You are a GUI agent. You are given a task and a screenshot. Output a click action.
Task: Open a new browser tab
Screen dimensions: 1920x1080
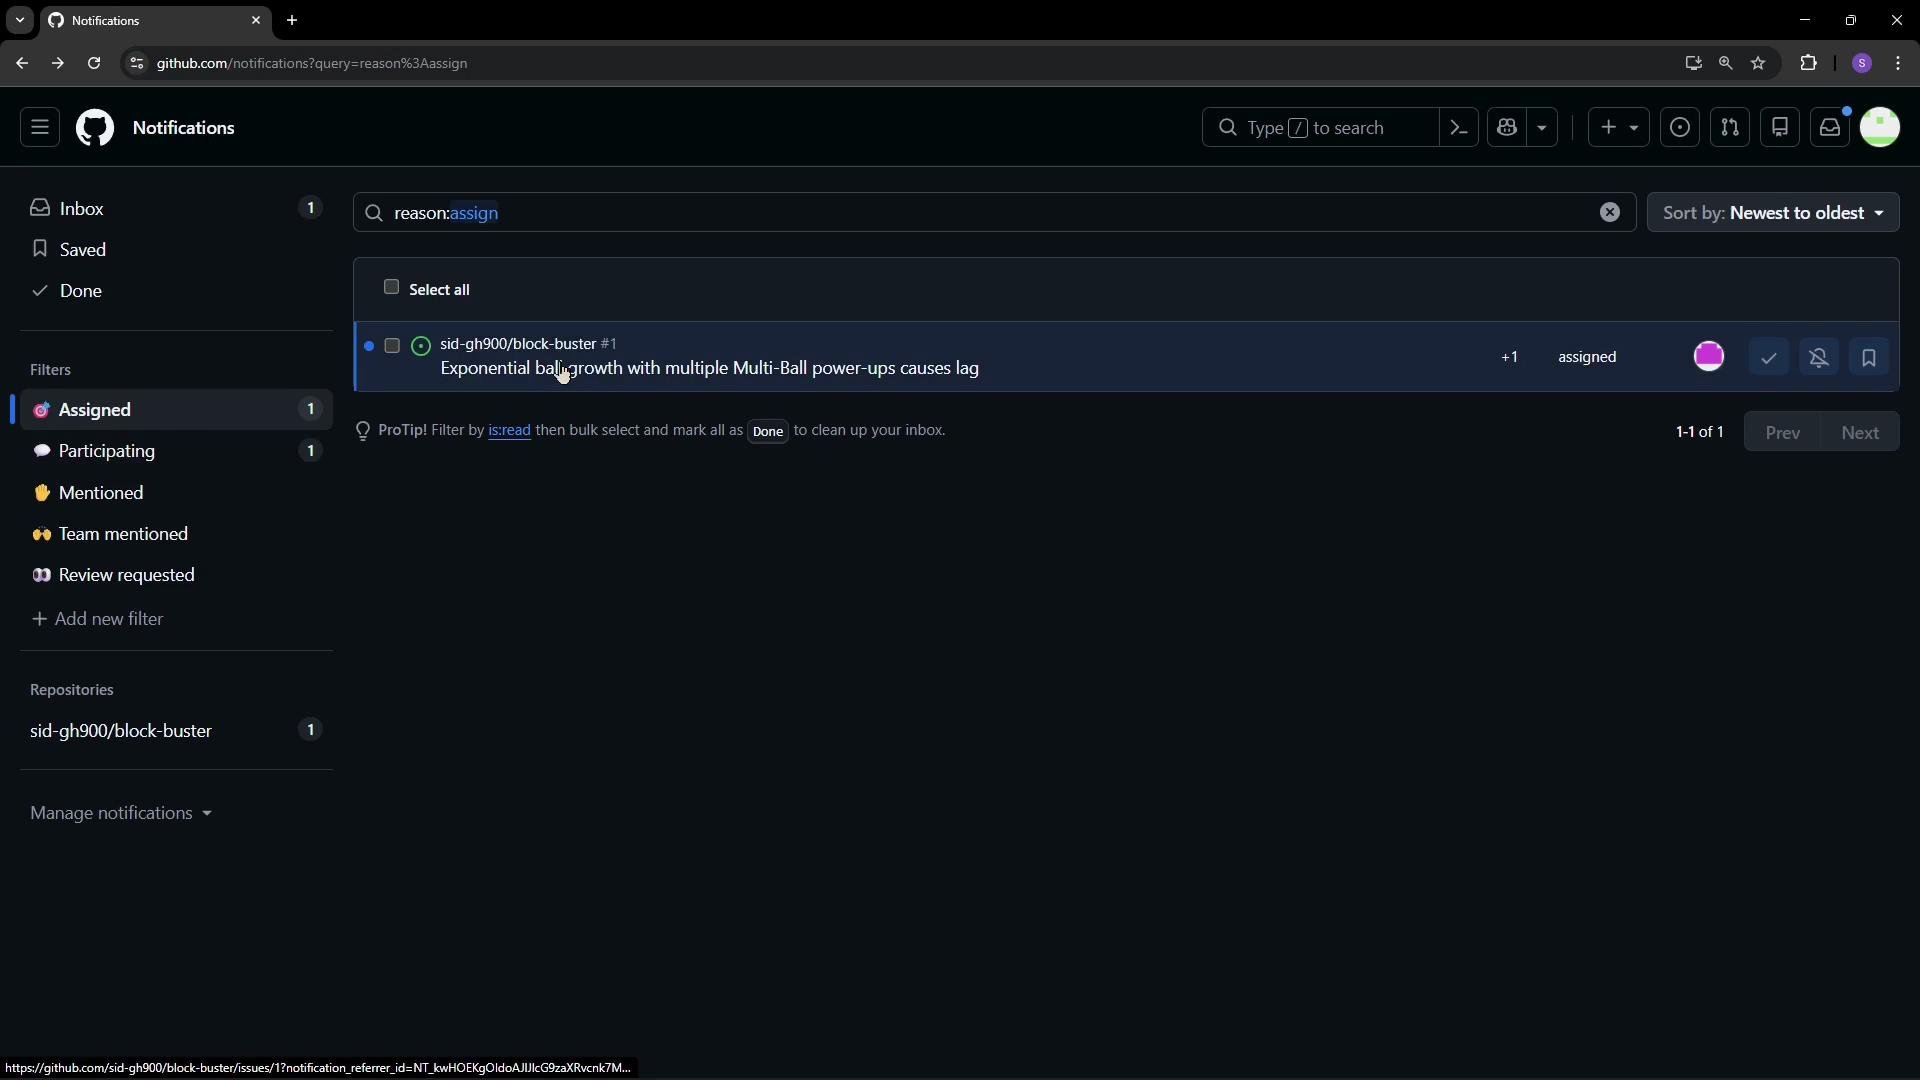[292, 20]
